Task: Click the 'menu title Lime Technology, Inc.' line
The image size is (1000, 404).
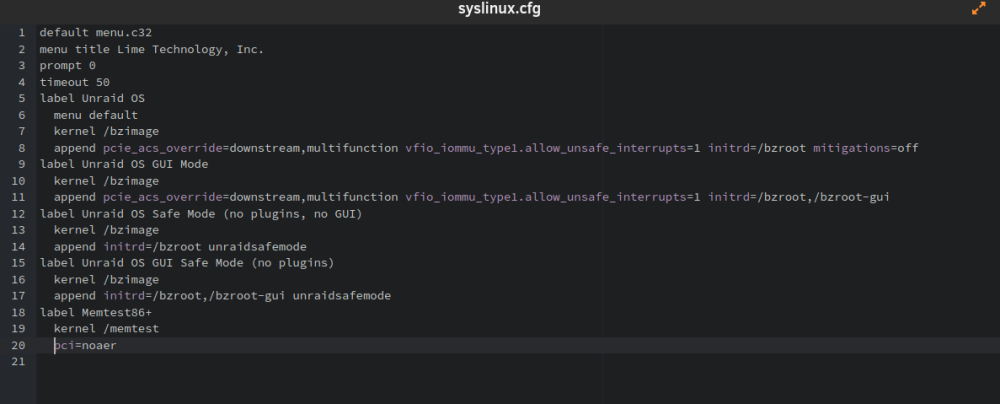Action: (x=152, y=49)
